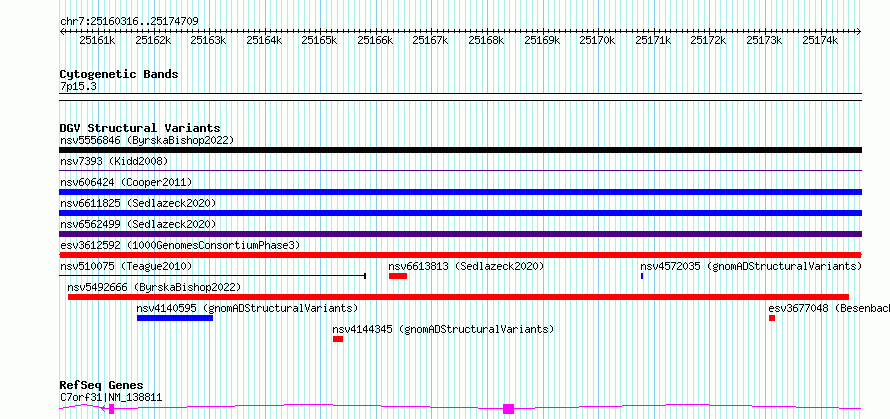890x419 pixels.
Task: Click the thin black nsv510075 variant line
Action: point(212,276)
